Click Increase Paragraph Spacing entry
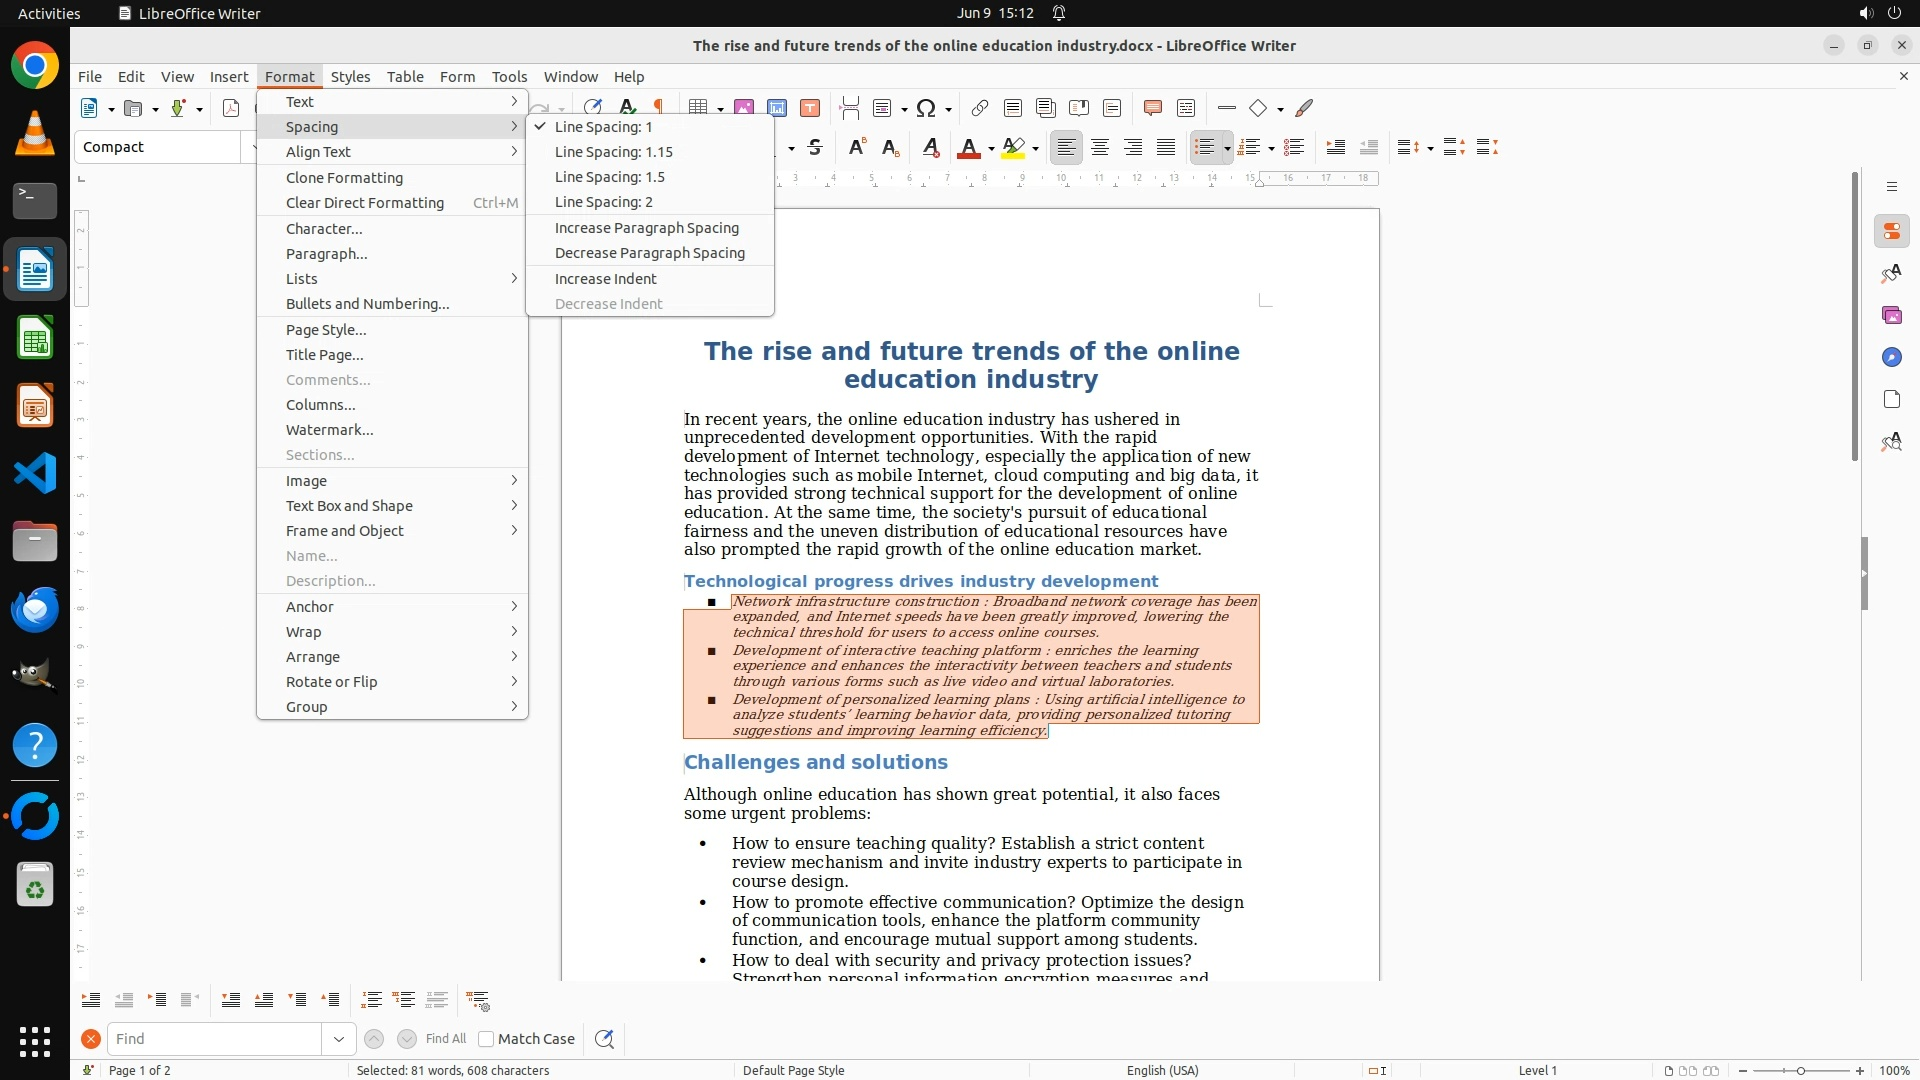Image resolution: width=1920 pixels, height=1080 pixels. (646, 228)
